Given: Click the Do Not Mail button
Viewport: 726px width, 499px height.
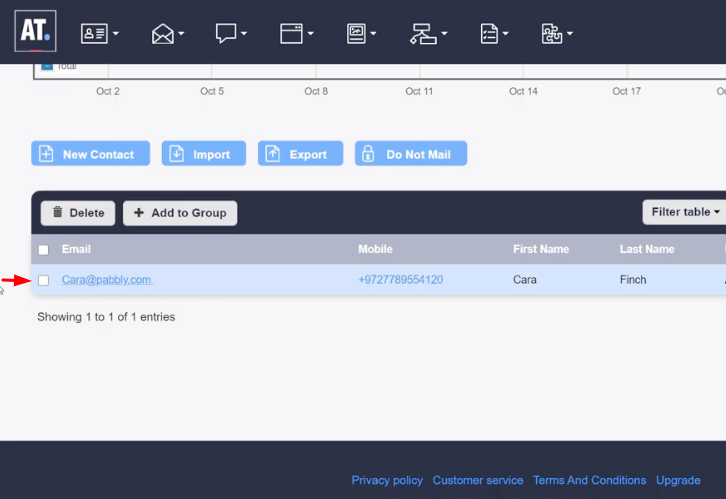Looking at the screenshot, I should pyautogui.click(x=411, y=154).
